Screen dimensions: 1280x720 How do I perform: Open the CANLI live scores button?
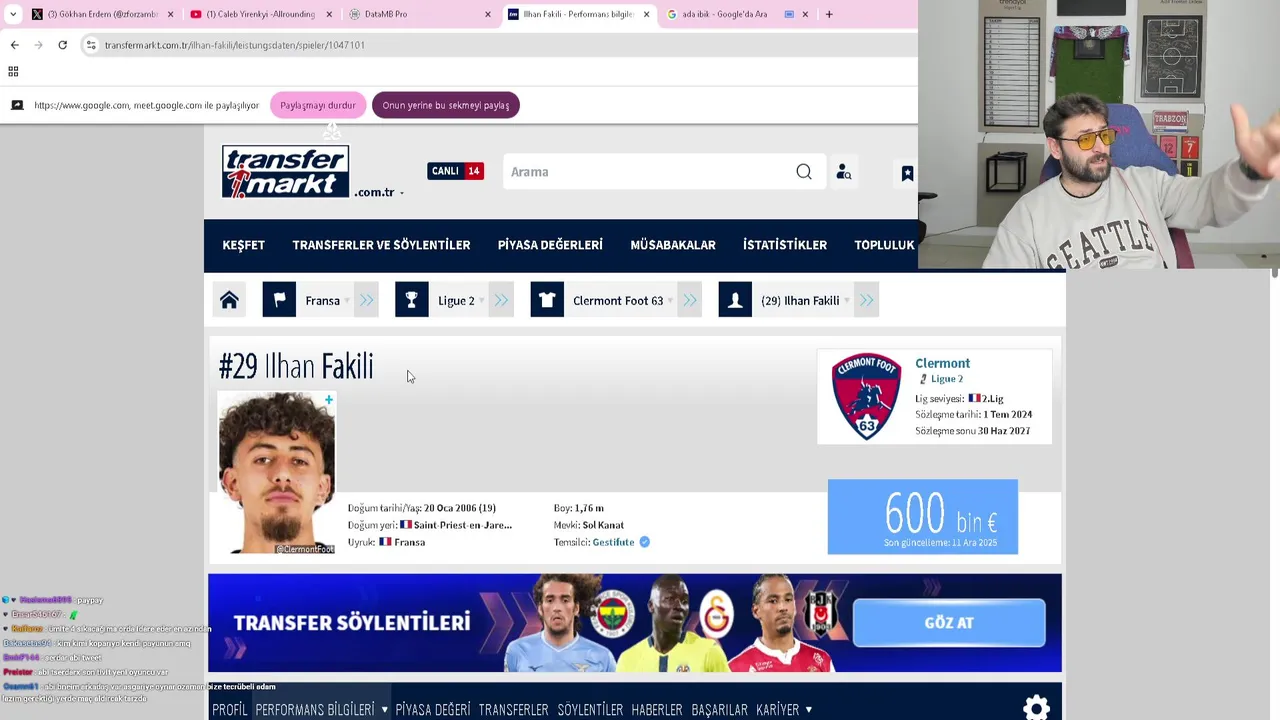coord(455,171)
